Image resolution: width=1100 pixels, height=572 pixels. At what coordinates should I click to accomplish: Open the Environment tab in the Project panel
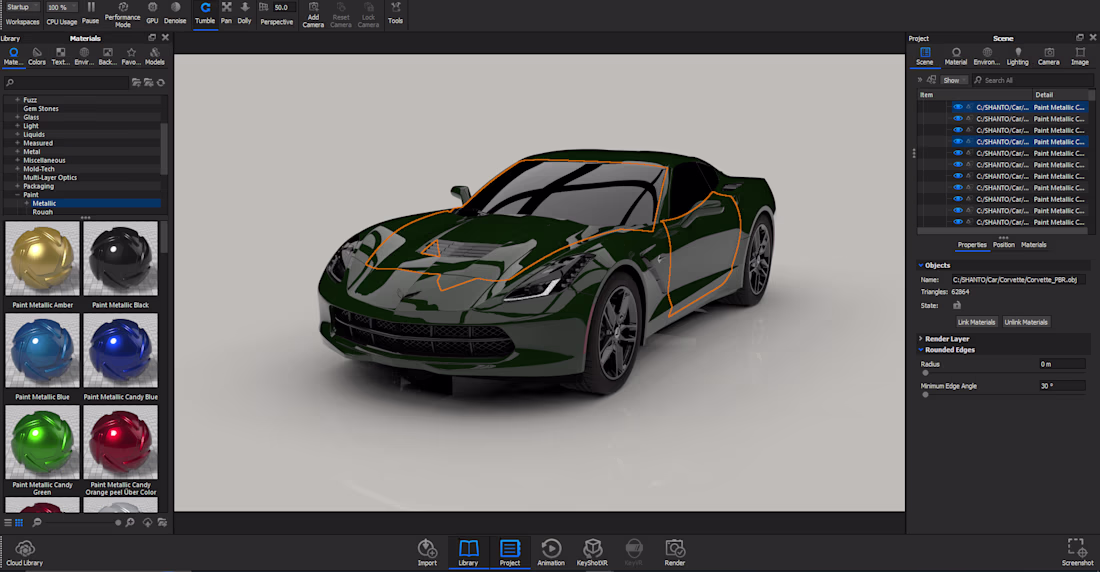(x=987, y=56)
